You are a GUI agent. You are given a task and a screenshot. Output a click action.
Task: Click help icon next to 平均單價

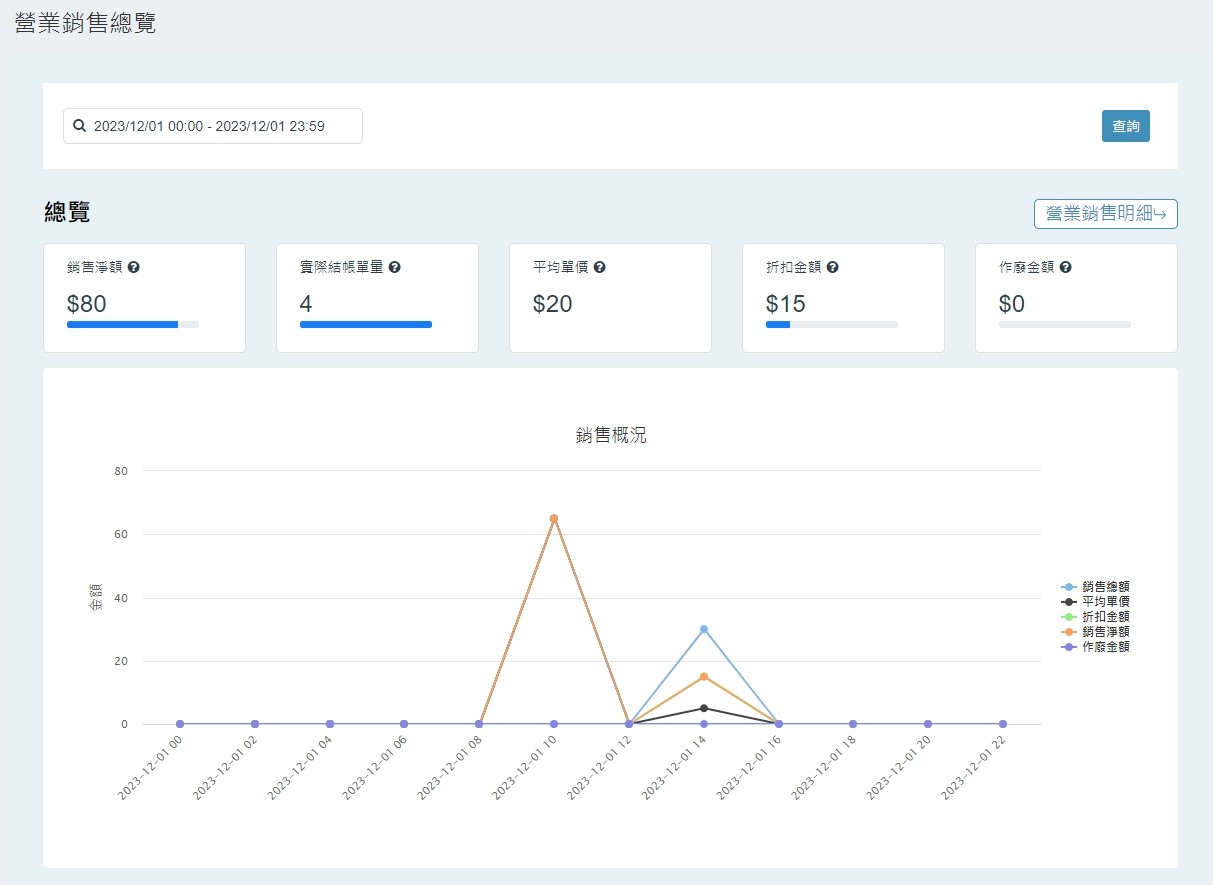coord(600,268)
